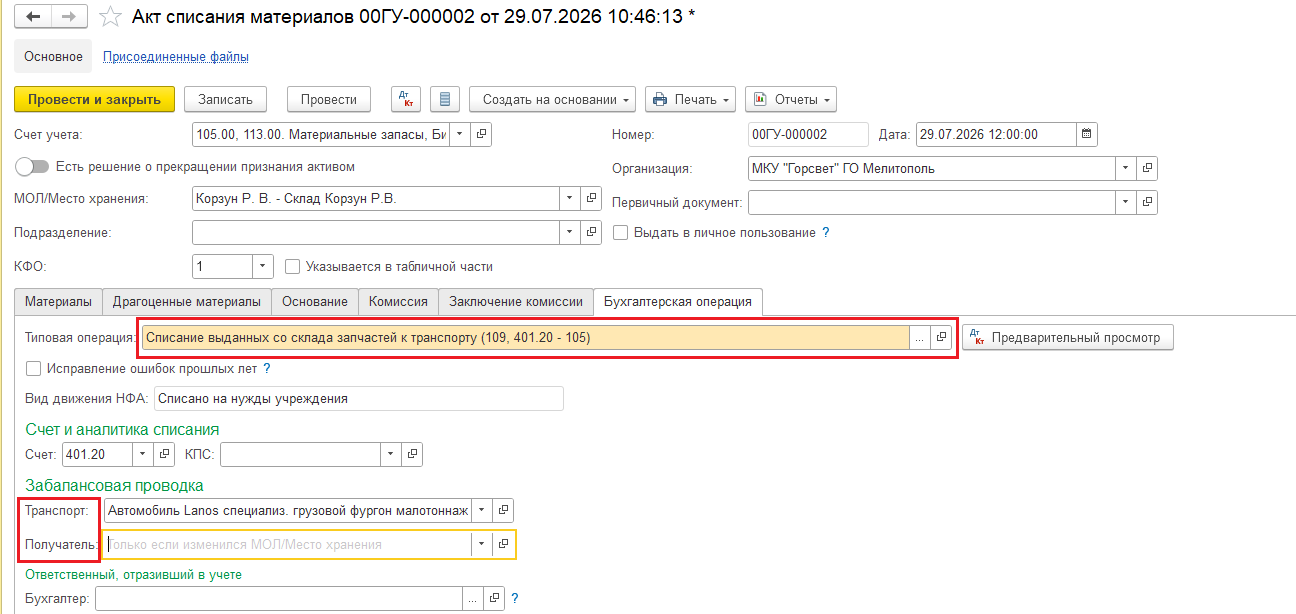The image size is (1296, 614).
Task: Open the calendar picker for Дата field
Action: click(1087, 134)
